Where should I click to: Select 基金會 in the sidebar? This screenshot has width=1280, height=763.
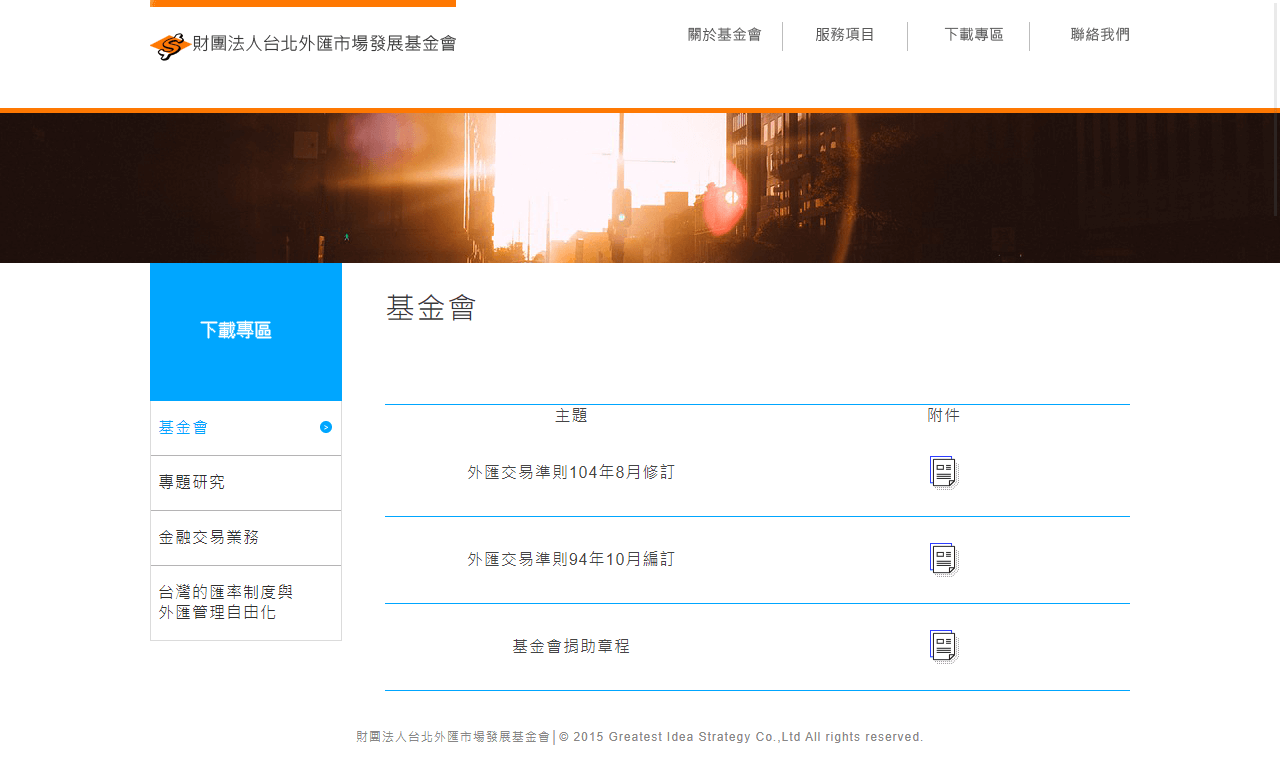click(246, 428)
